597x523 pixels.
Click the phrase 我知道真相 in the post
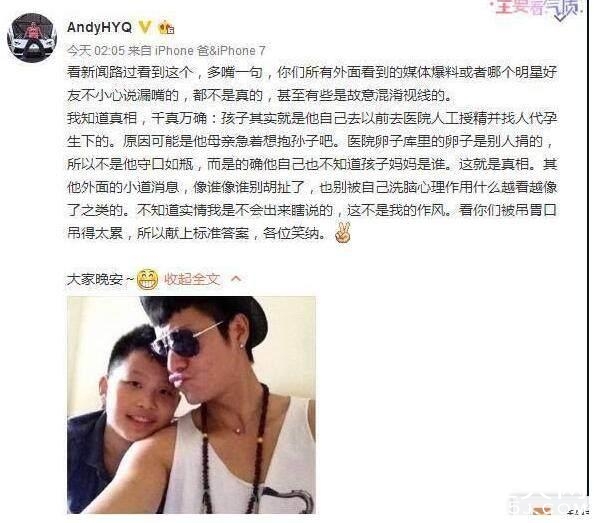[x=102, y=118]
